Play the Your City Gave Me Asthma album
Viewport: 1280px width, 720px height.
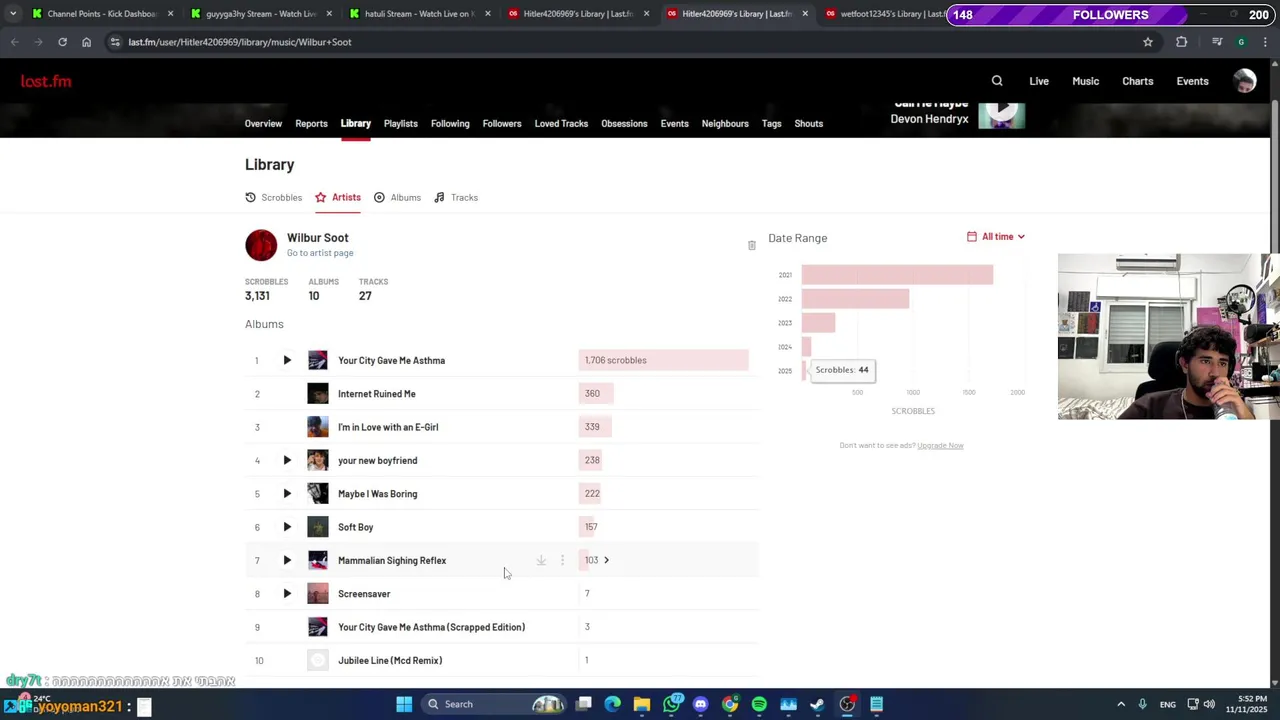287,360
